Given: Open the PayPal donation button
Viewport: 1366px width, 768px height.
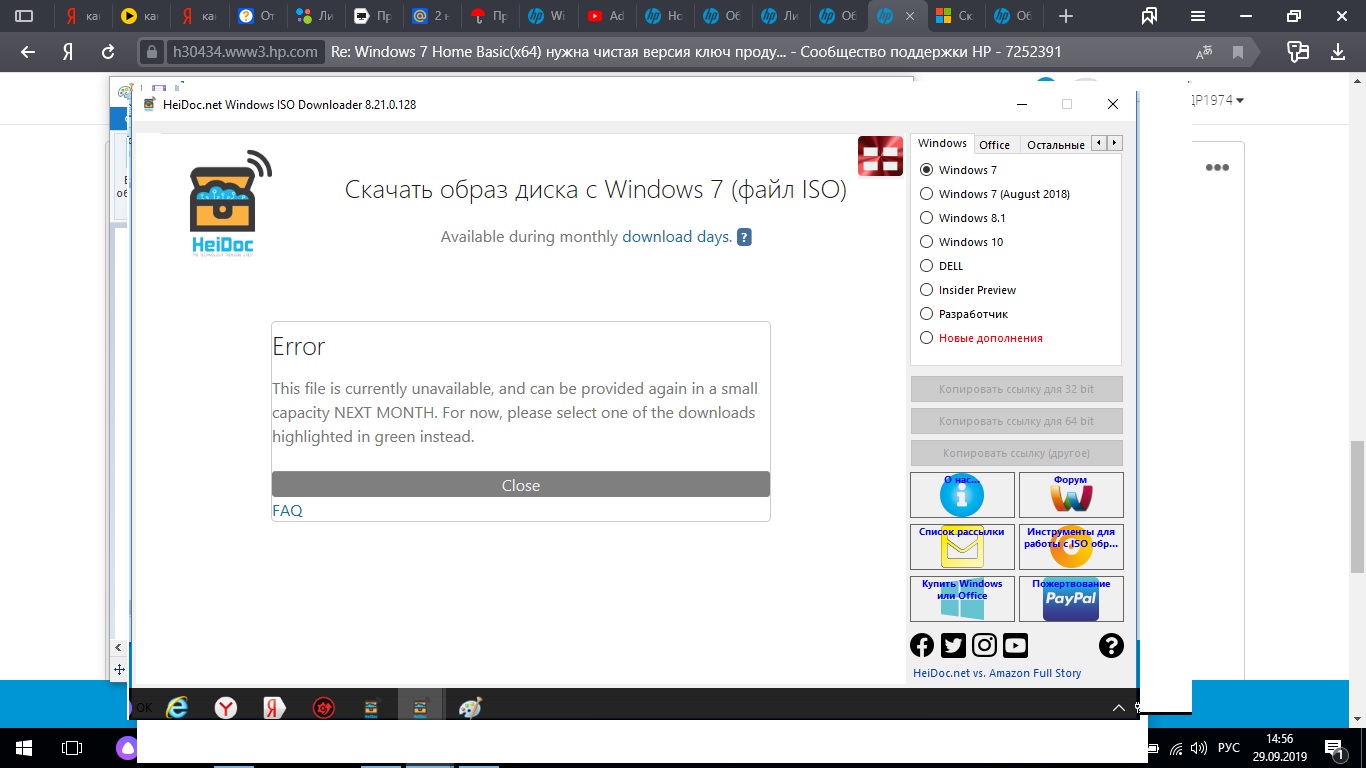Looking at the screenshot, I should [1071, 599].
